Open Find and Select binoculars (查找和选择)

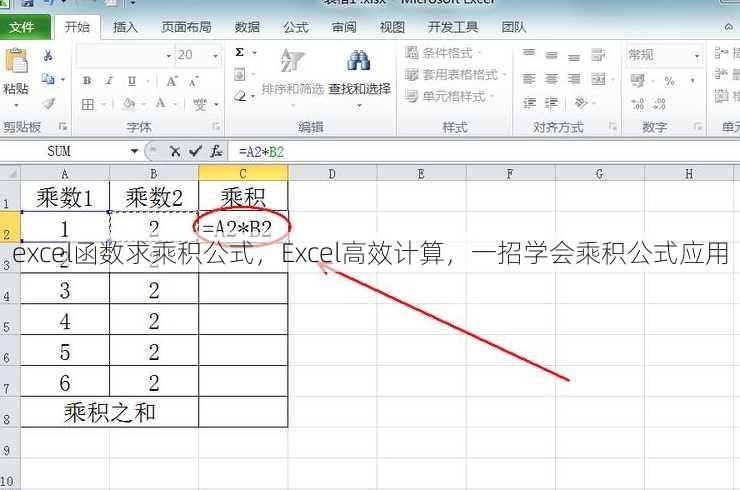(x=359, y=76)
